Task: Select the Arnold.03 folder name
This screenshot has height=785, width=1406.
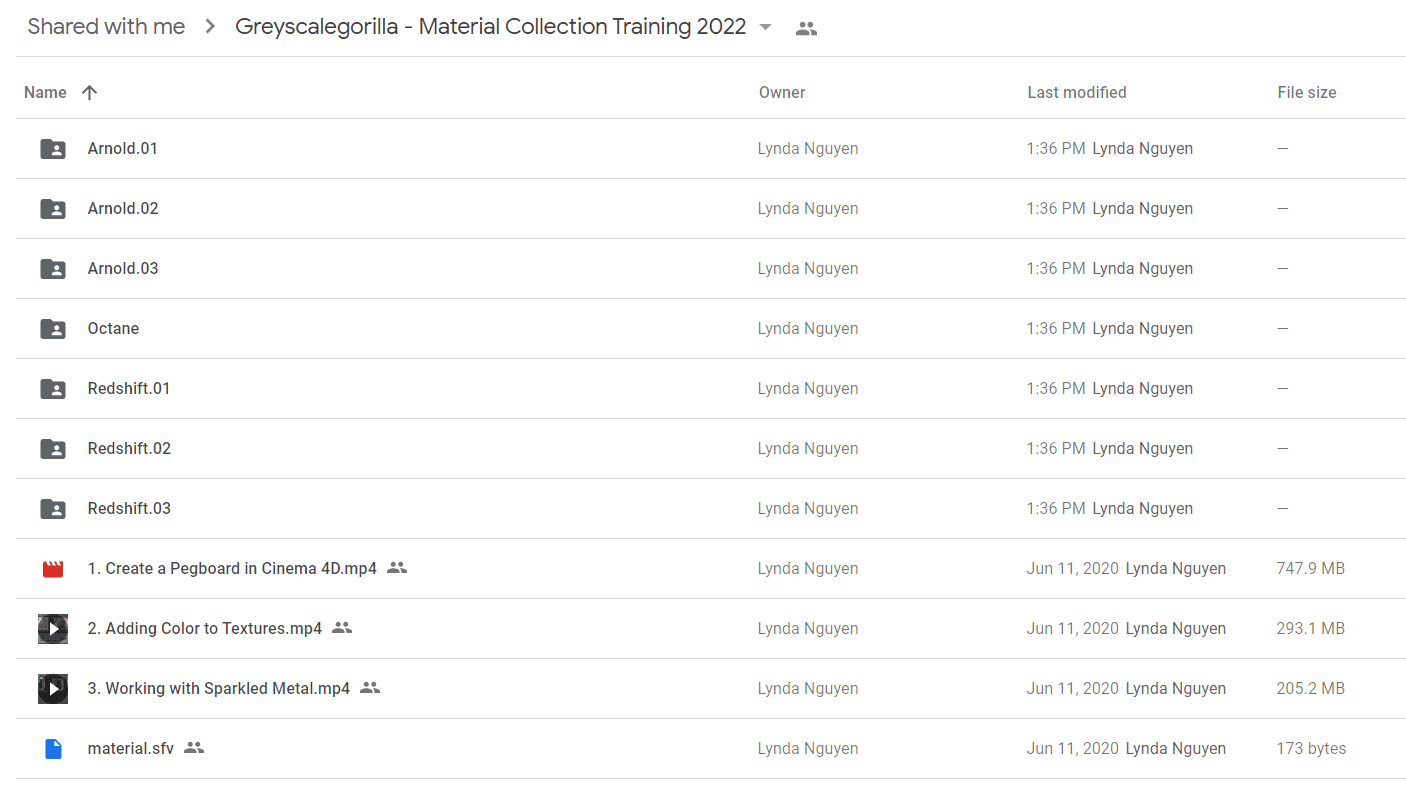Action: coord(123,269)
